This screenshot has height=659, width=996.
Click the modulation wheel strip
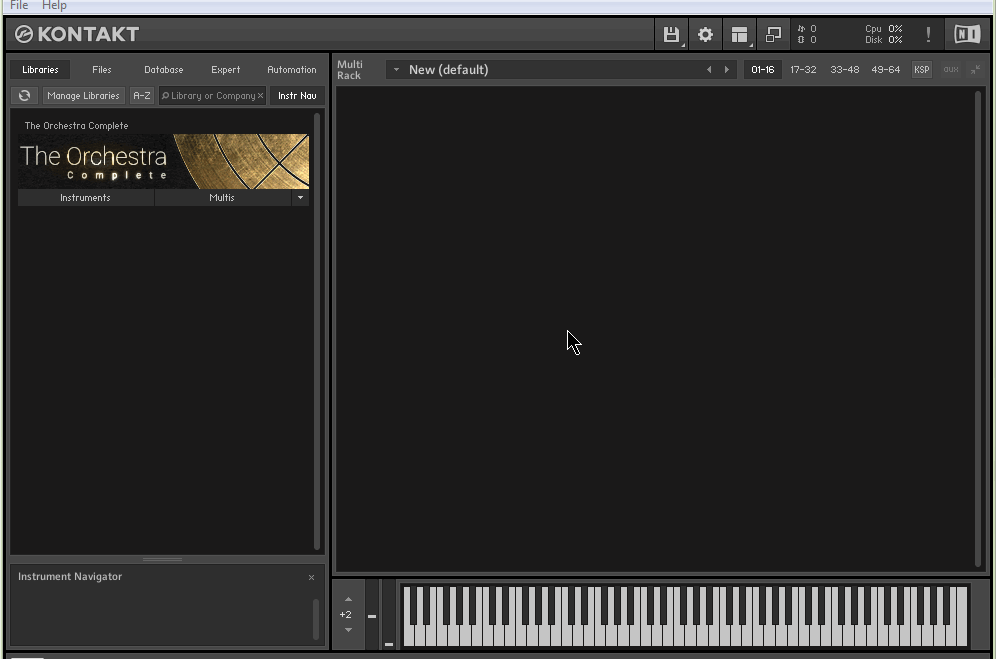click(389, 615)
